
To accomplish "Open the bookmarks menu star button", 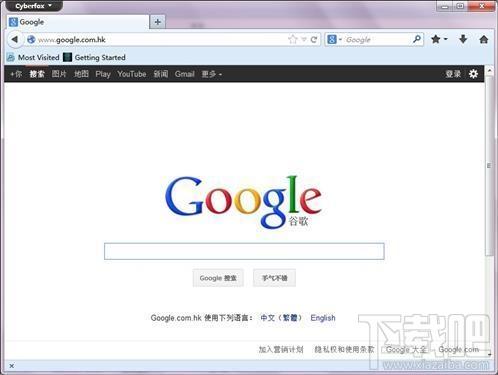I will (x=439, y=39).
